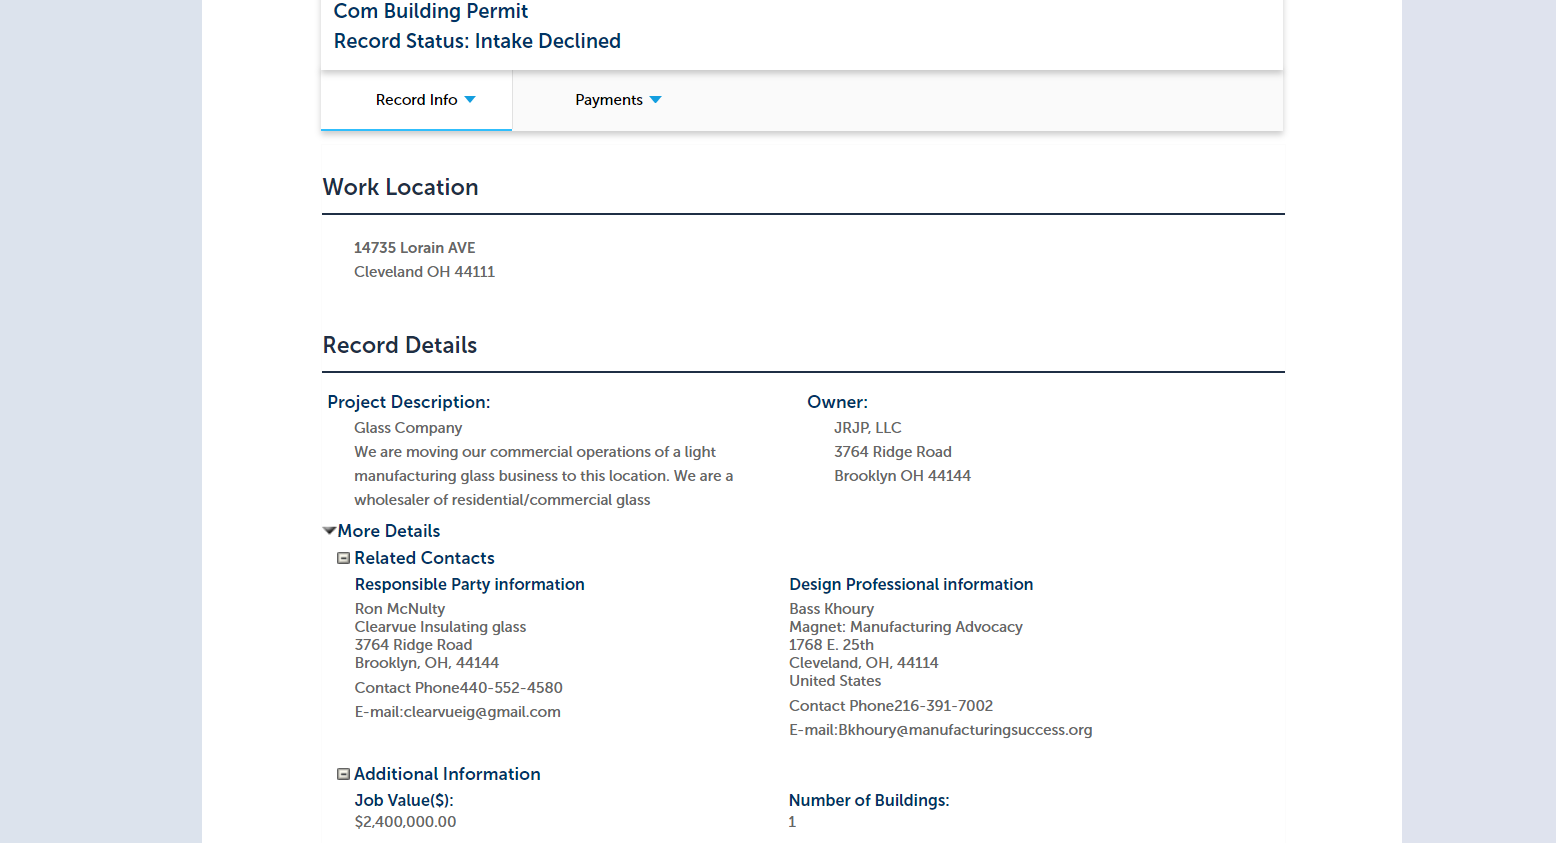Viewport: 1556px width, 843px height.
Task: Click the Job Value $2,400,000.00 amount
Action: click(x=405, y=822)
